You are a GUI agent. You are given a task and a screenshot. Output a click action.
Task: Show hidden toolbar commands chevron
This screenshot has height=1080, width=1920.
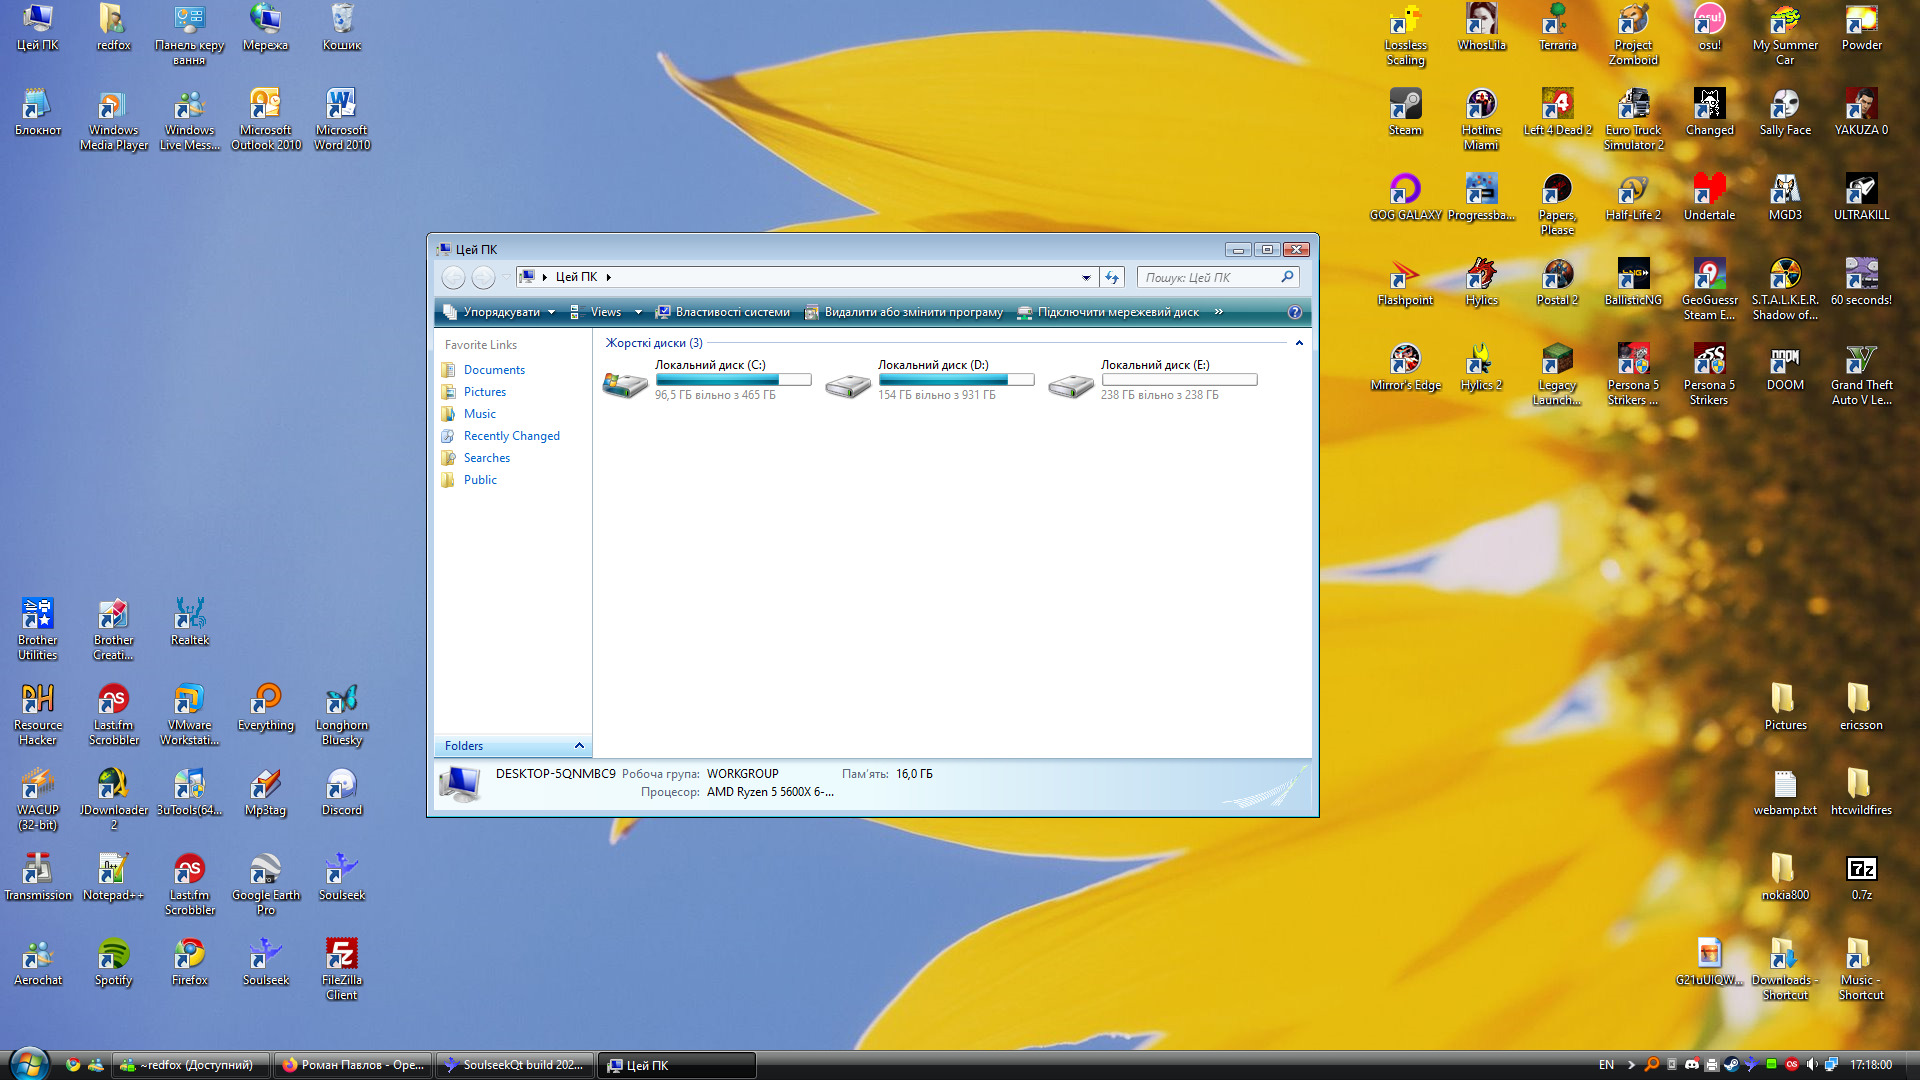point(1219,312)
